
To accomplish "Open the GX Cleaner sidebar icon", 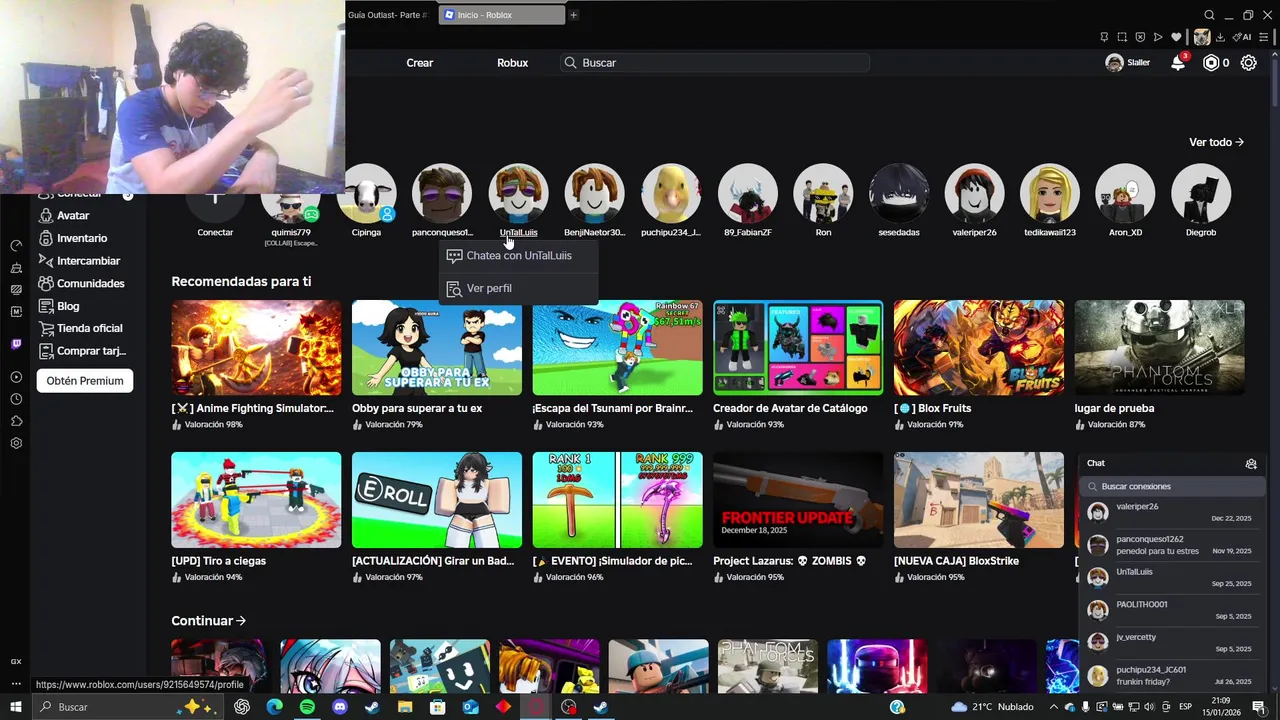I will (x=16, y=268).
